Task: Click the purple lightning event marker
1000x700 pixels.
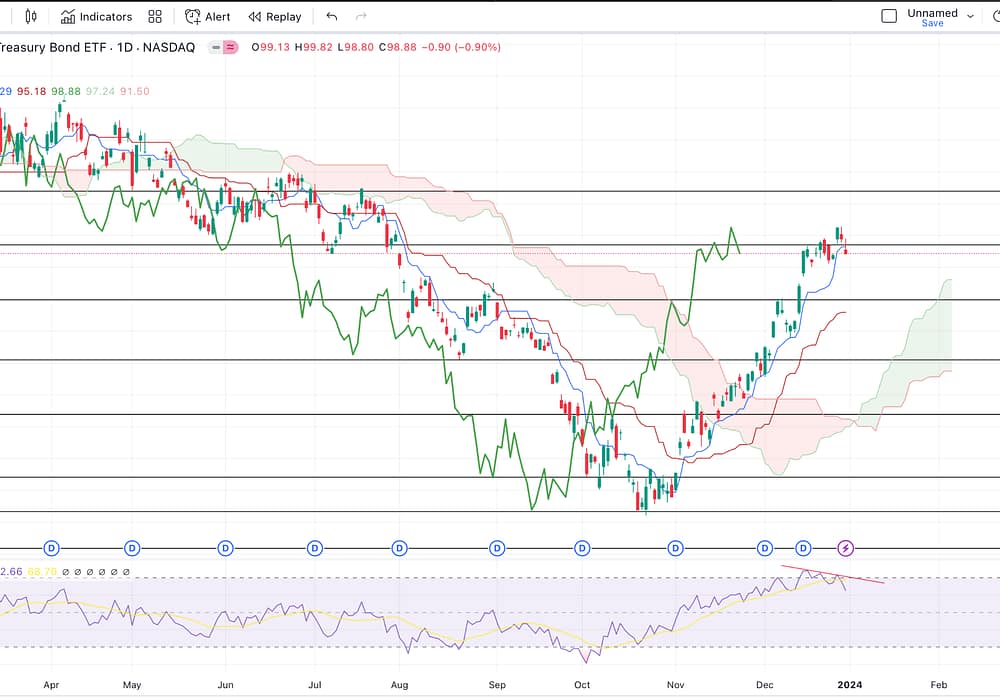Action: point(846,548)
